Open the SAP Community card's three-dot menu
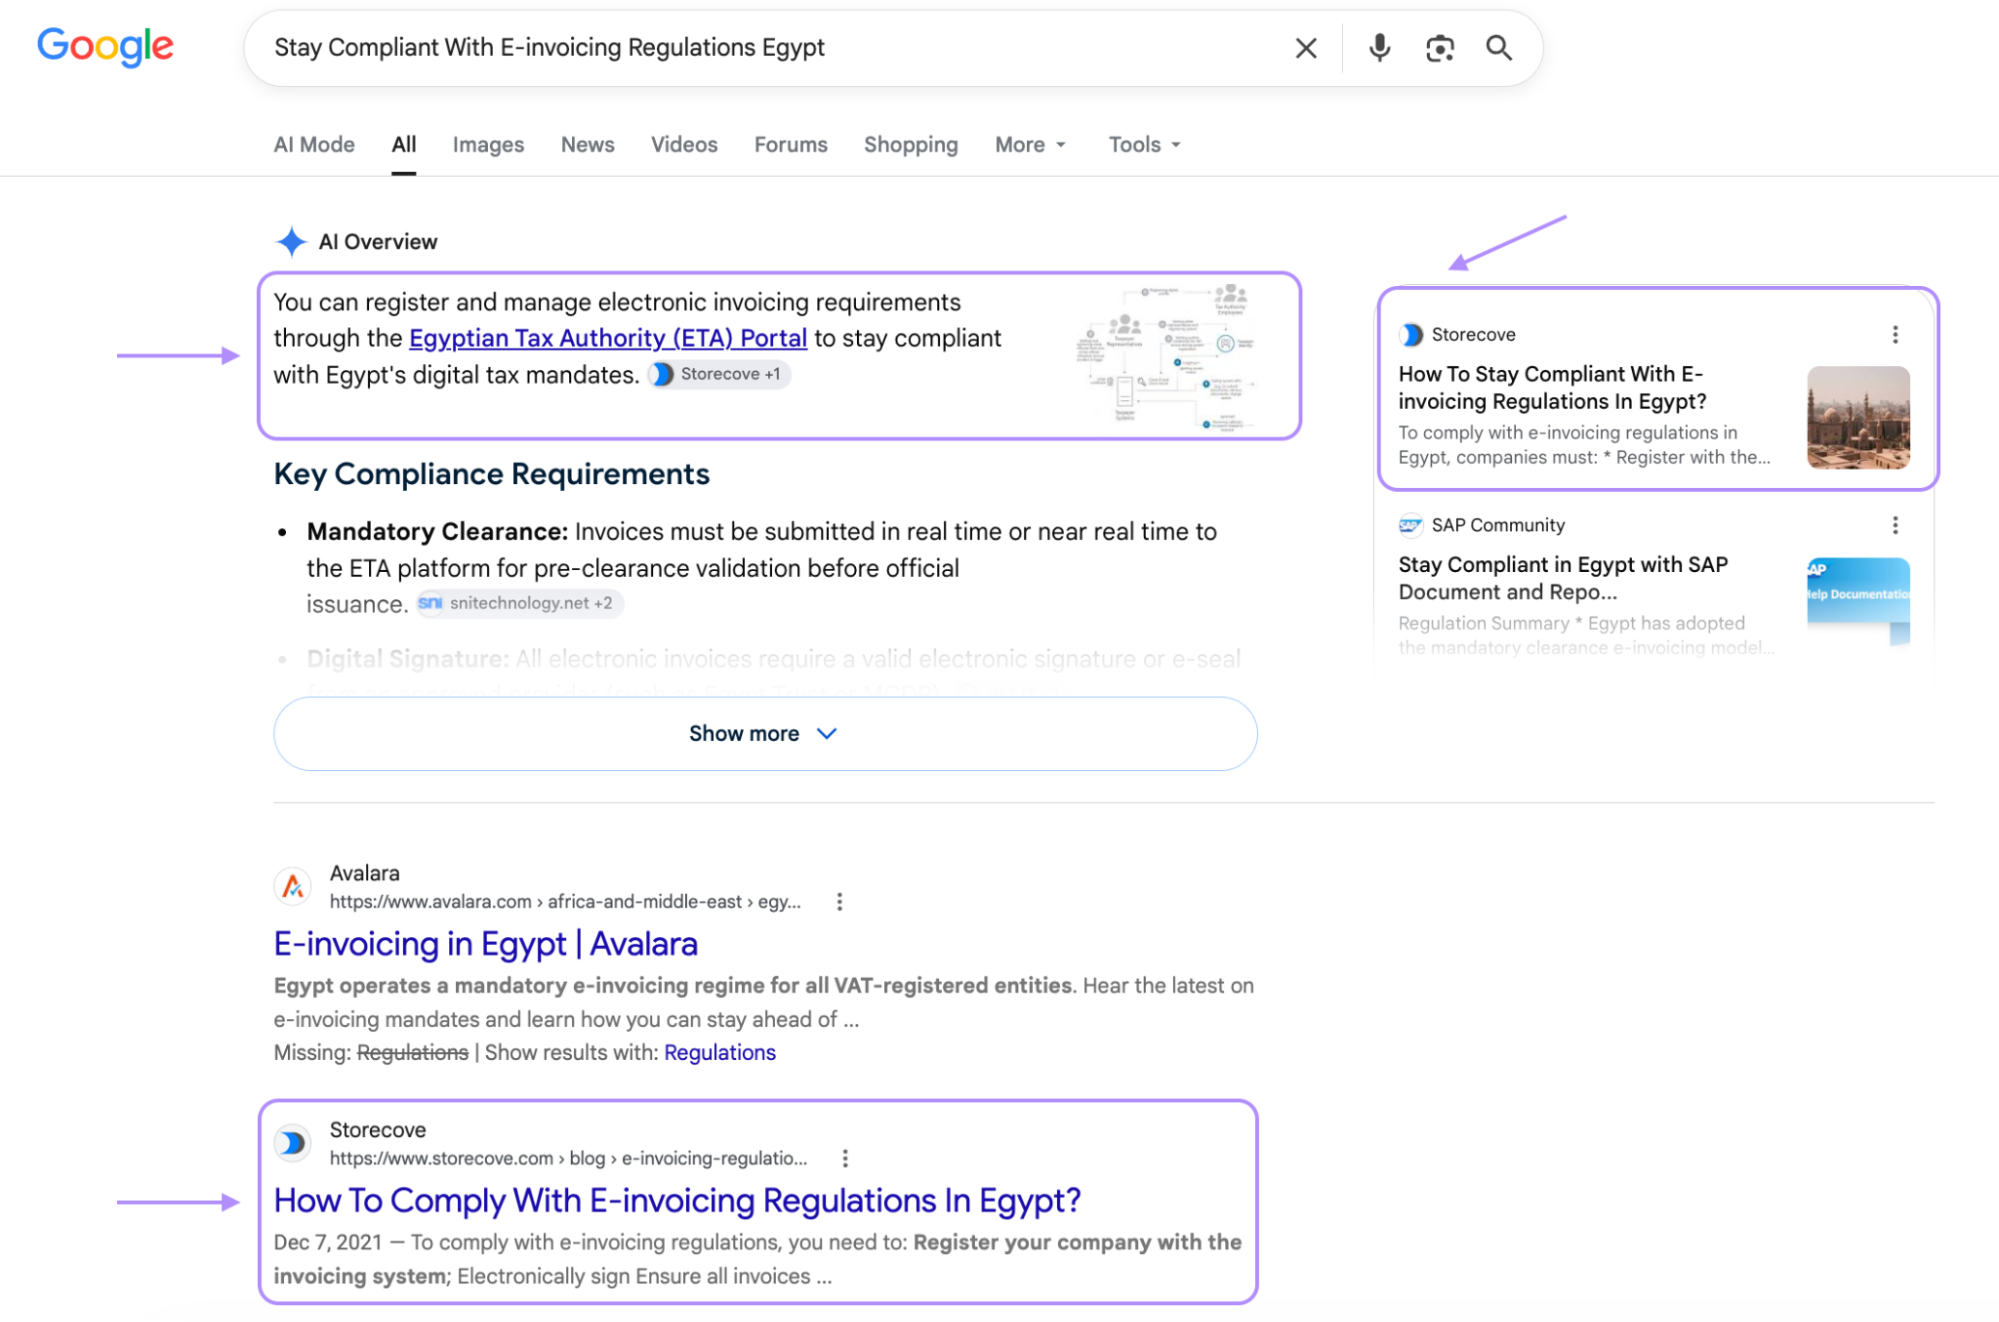Screen dimensions: 1999x1322 click(x=1894, y=525)
